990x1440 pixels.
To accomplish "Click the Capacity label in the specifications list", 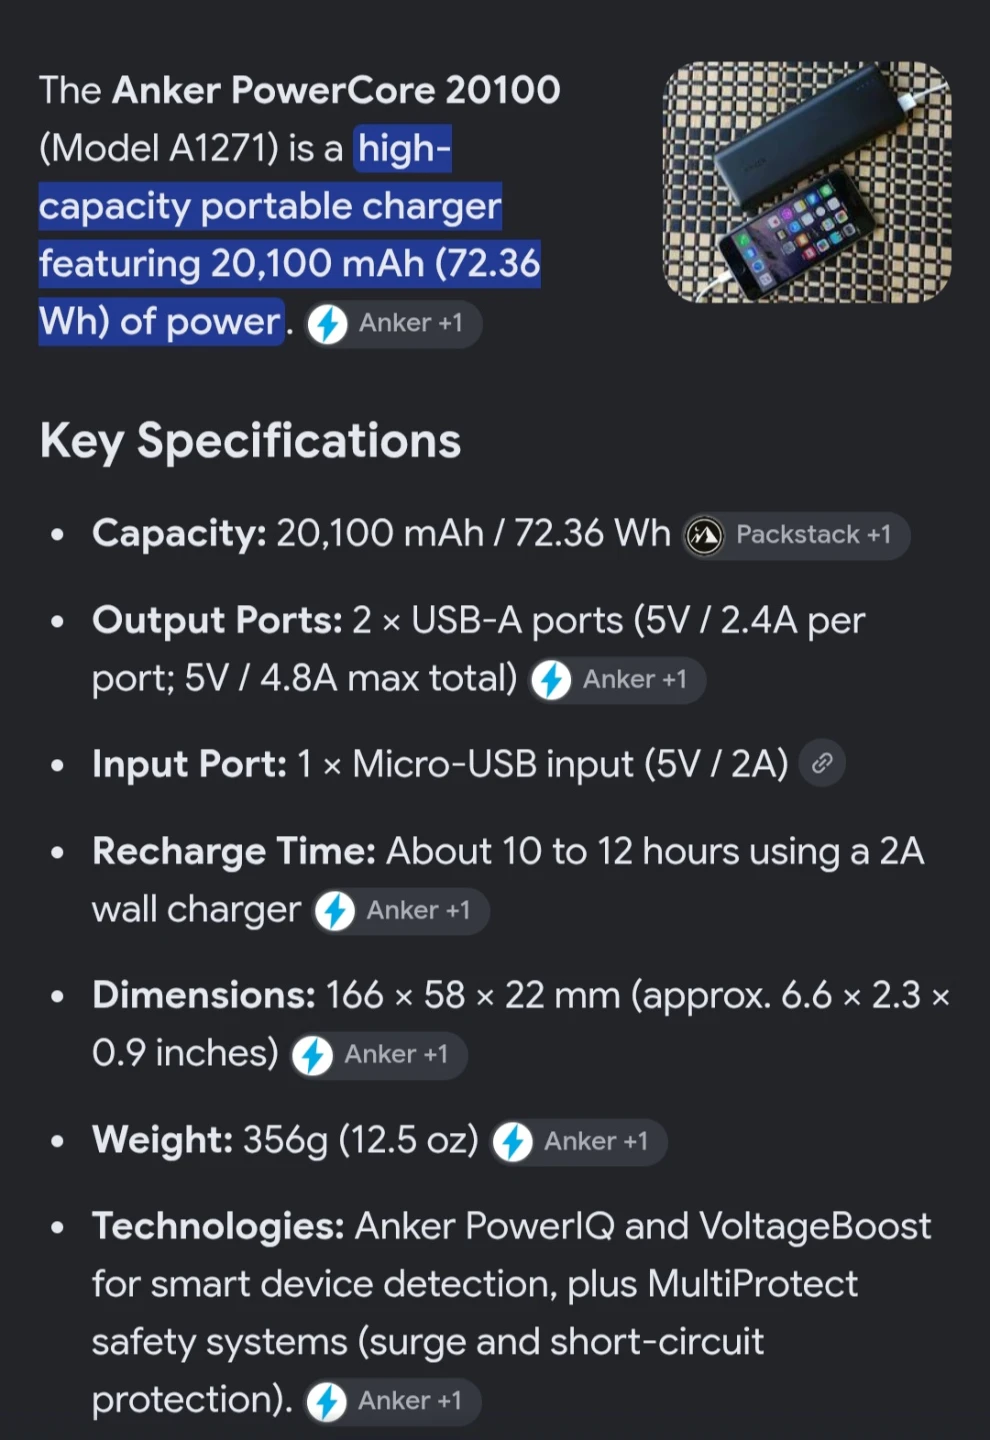I will (x=179, y=534).
